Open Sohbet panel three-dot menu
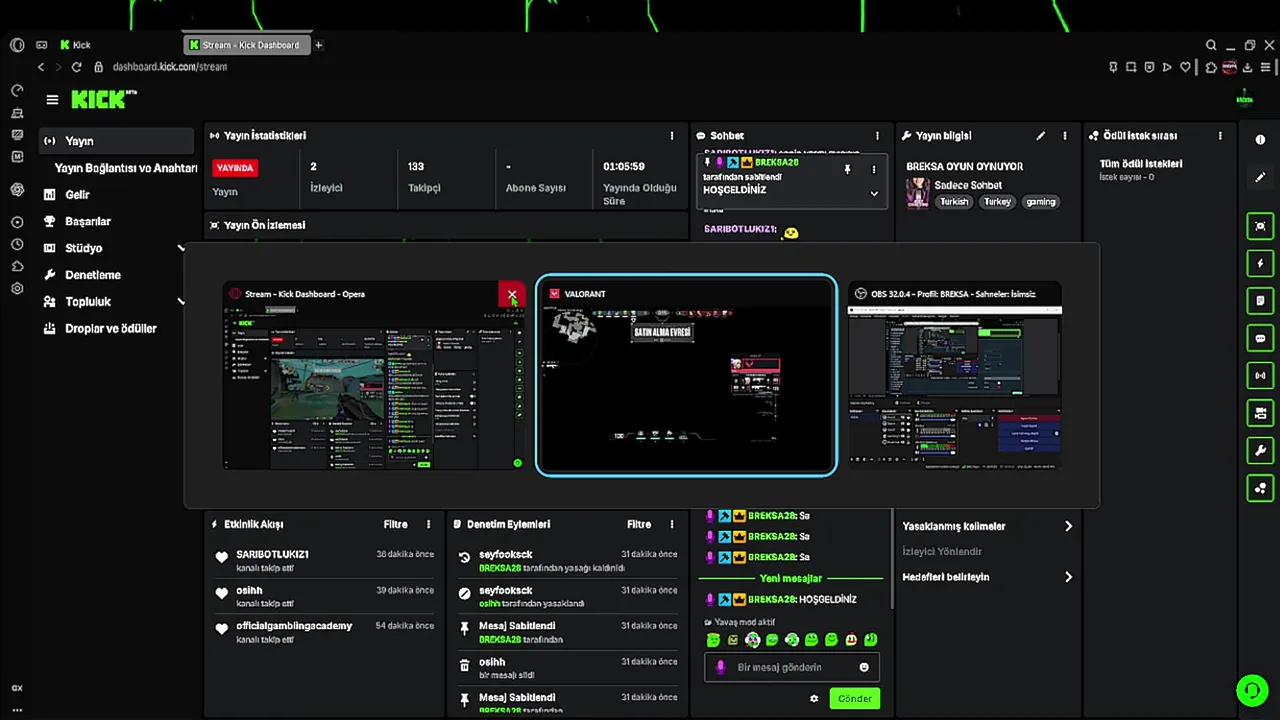 coord(877,136)
